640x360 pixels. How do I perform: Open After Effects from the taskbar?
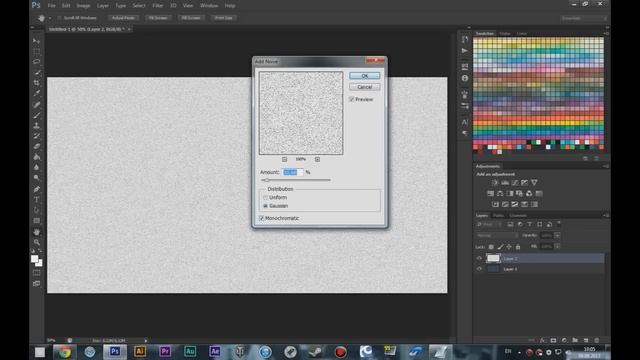215,351
